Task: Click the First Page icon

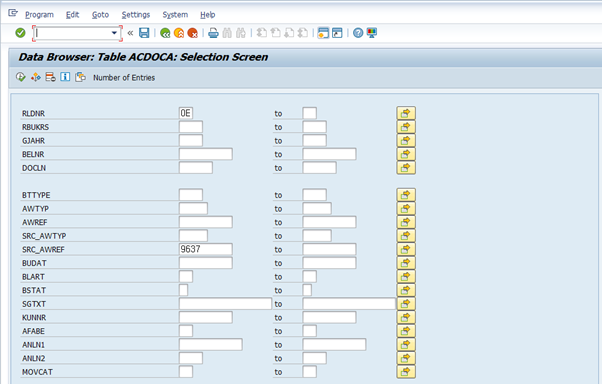Action: click(261, 33)
